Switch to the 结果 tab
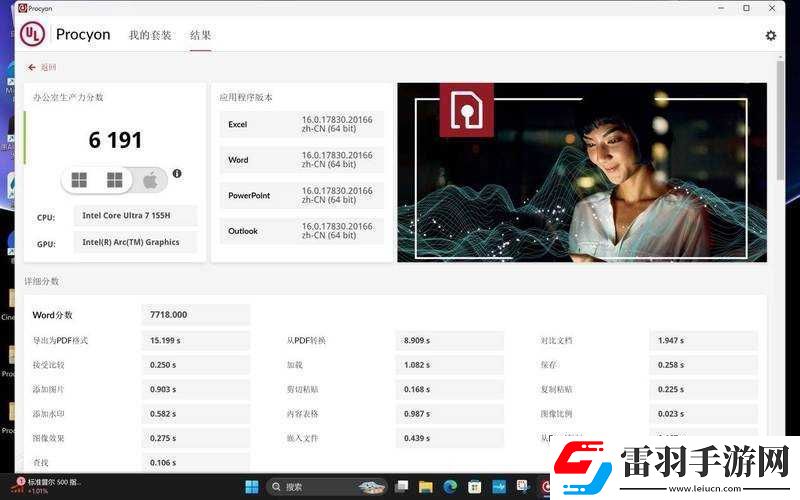 (200, 35)
